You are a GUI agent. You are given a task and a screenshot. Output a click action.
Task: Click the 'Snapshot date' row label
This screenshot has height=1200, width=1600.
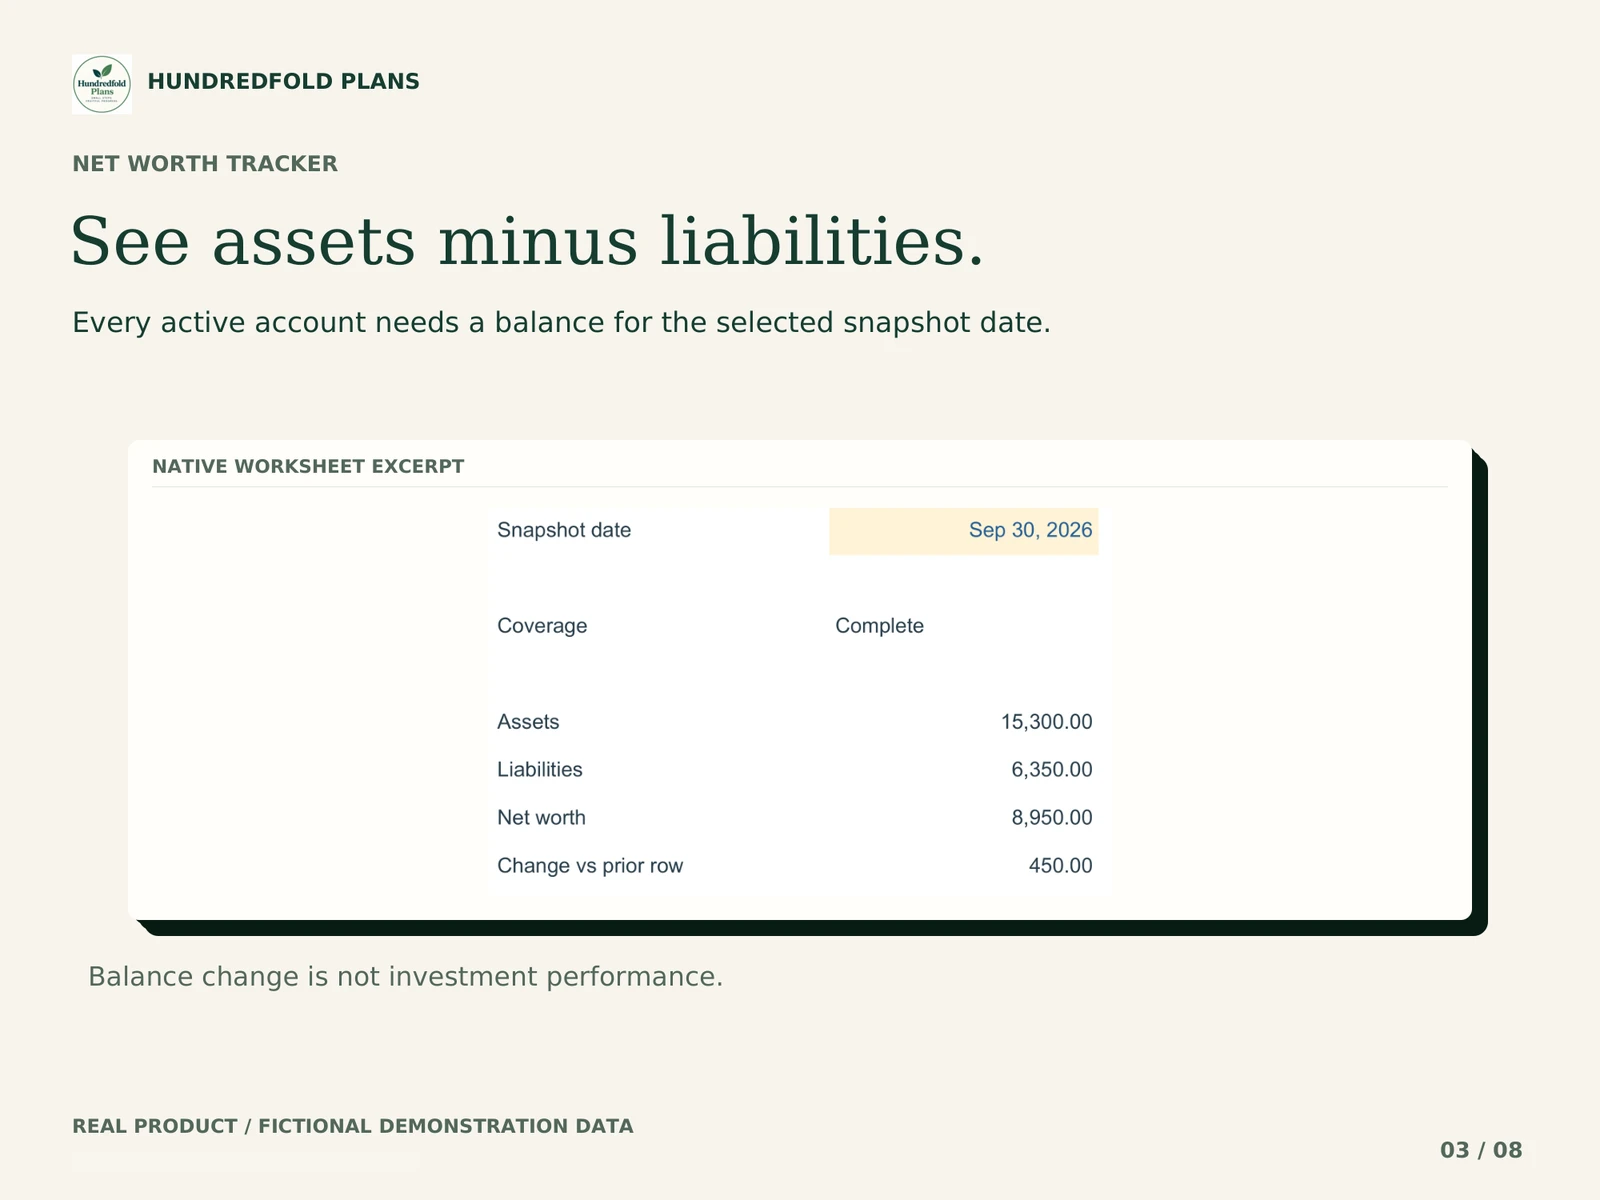click(x=564, y=530)
